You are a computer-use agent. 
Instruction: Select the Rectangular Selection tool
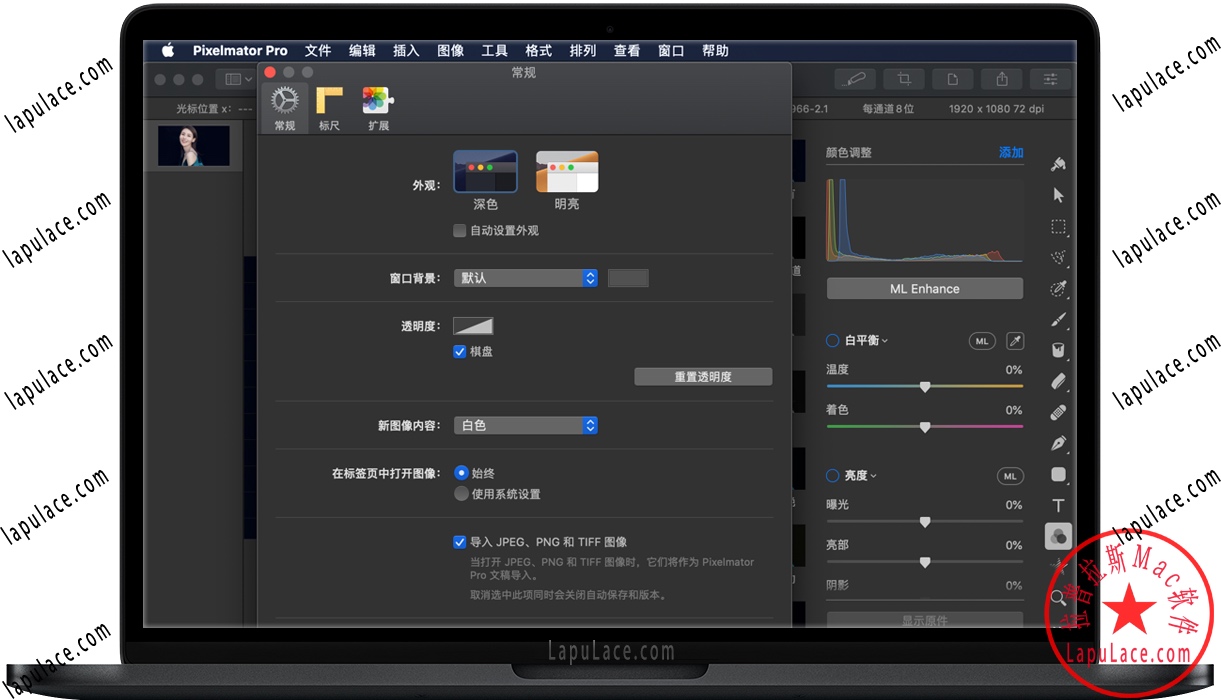click(x=1058, y=226)
